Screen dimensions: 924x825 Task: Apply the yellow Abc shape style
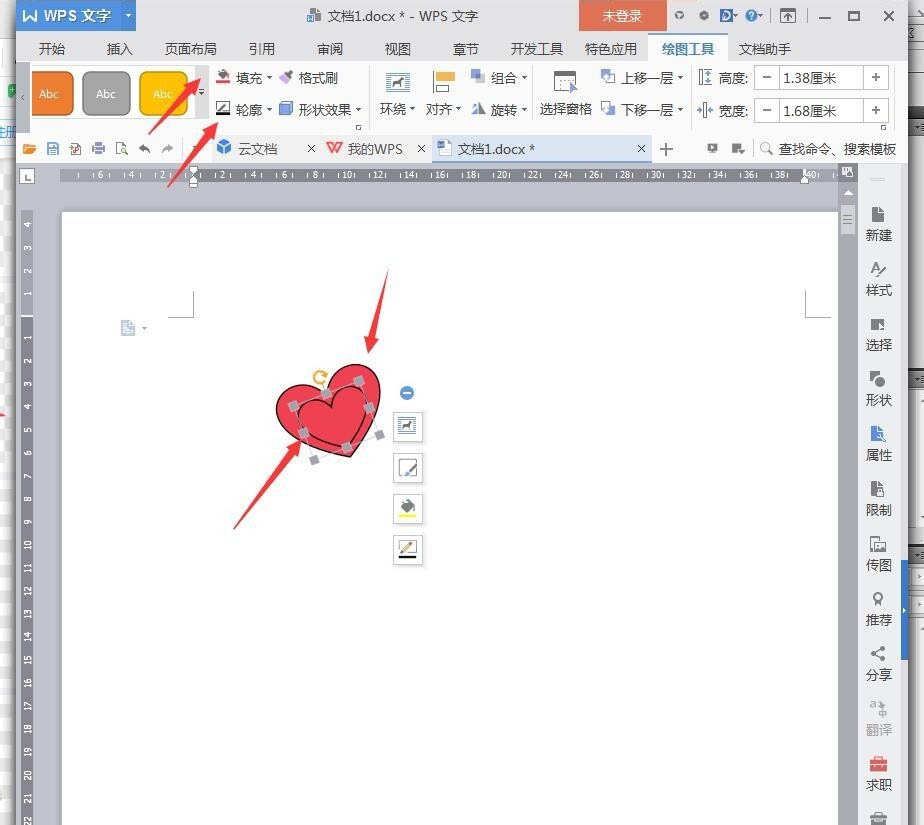coord(163,93)
